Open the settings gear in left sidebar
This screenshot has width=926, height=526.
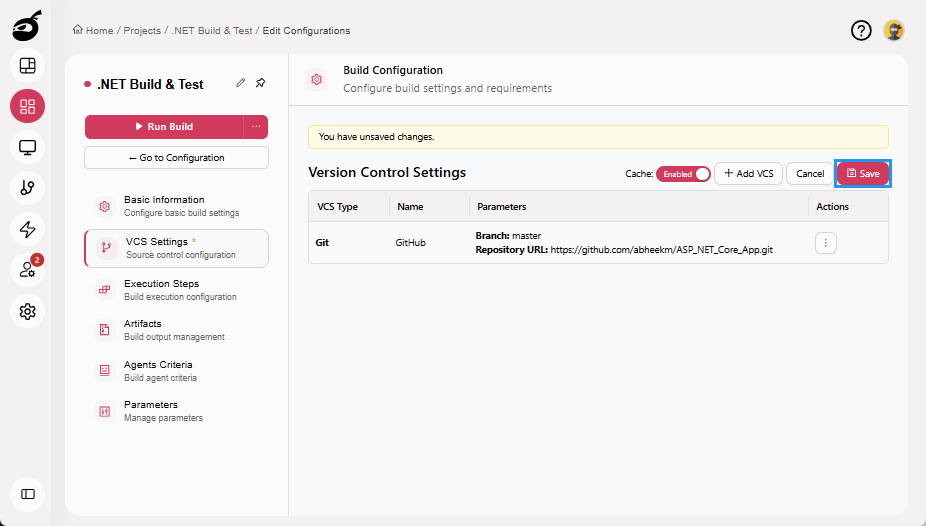pos(27,311)
